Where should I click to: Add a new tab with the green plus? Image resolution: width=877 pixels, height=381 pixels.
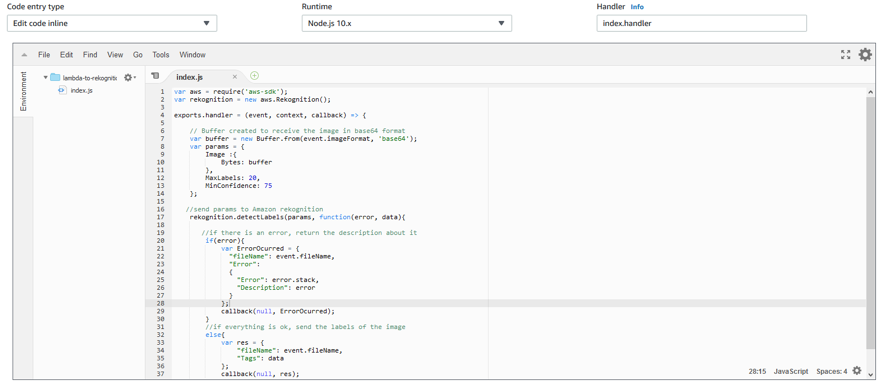[x=254, y=76]
